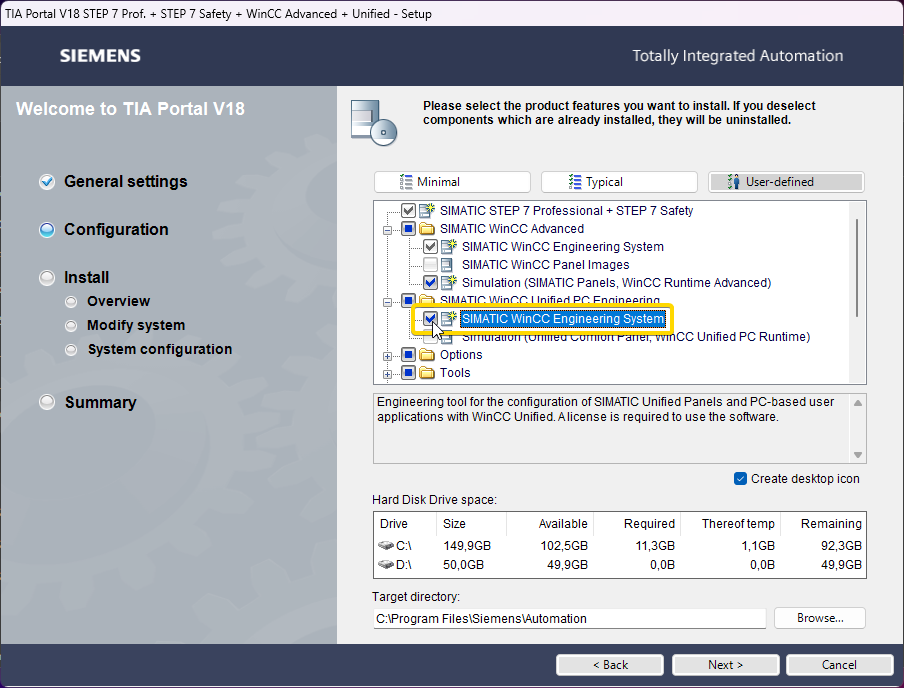
Task: Open the Modify system sub-step
Action: point(136,325)
